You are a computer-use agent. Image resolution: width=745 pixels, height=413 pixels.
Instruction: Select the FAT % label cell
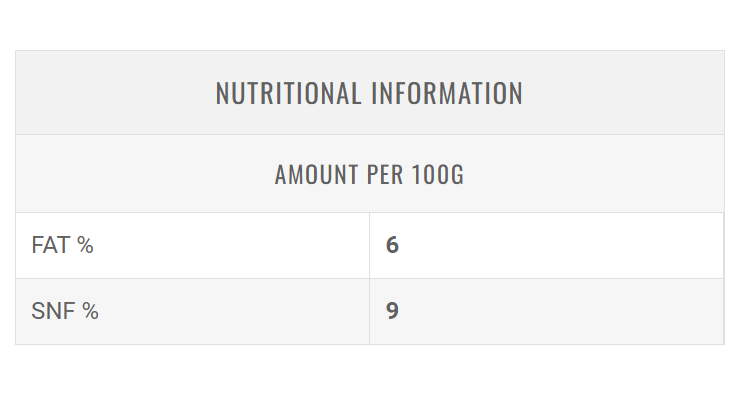(x=192, y=245)
